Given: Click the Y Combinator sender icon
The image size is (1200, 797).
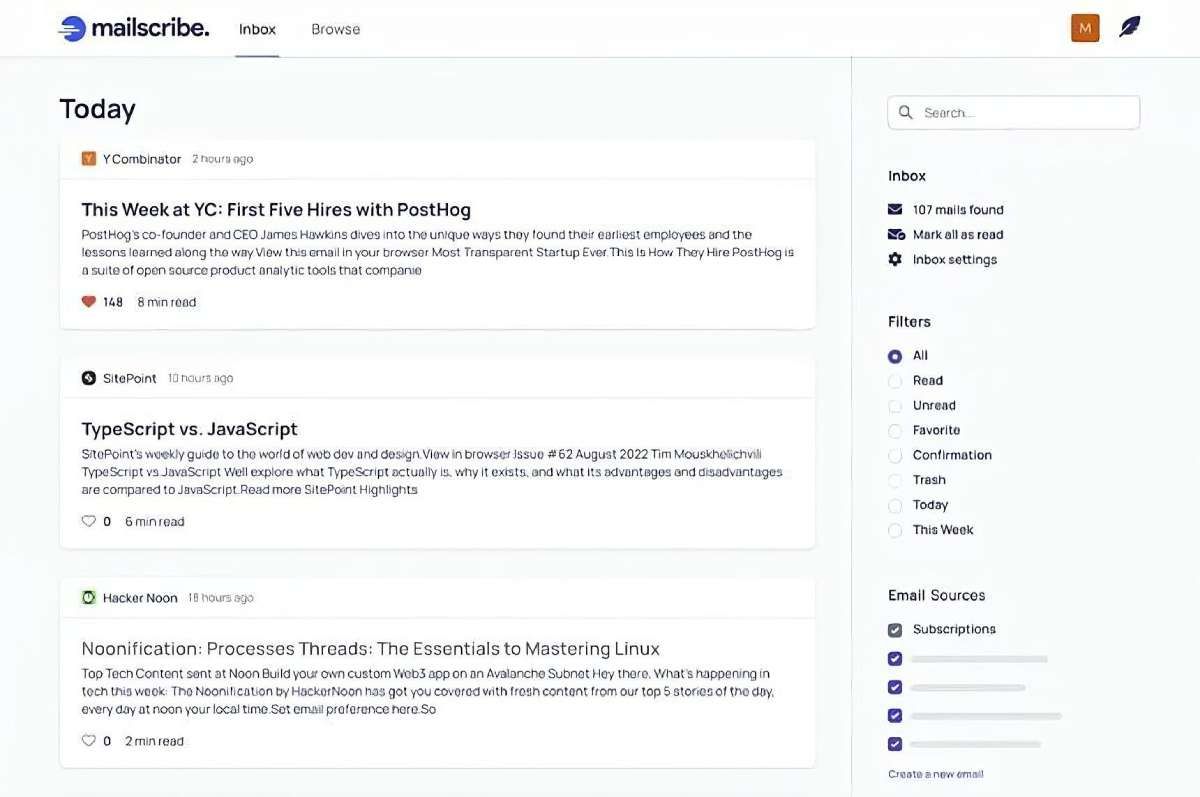Looking at the screenshot, I should [89, 159].
